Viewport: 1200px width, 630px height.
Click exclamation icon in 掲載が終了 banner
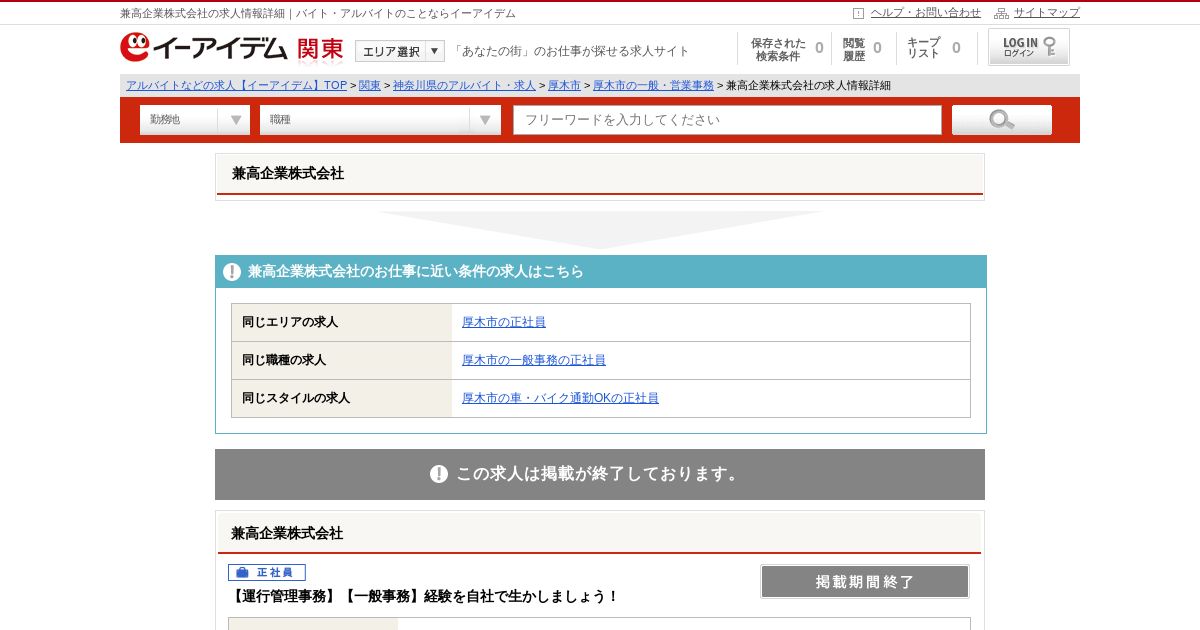[x=439, y=474]
